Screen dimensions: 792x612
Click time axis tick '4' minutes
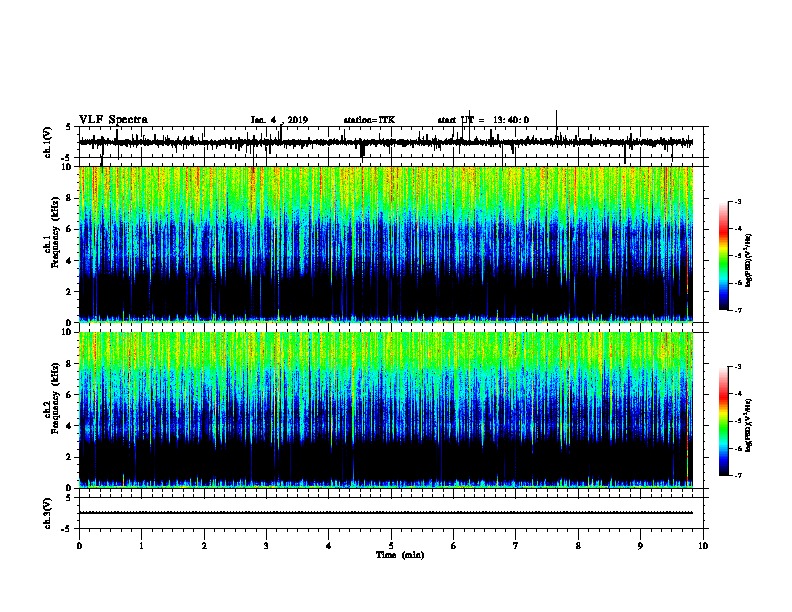329,546
